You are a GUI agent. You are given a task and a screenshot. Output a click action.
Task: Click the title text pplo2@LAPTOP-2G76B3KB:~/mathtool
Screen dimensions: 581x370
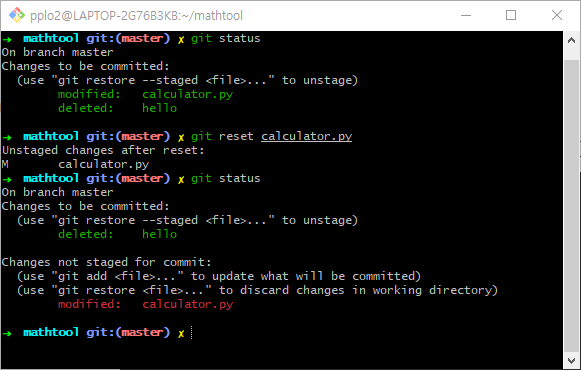coord(136,16)
